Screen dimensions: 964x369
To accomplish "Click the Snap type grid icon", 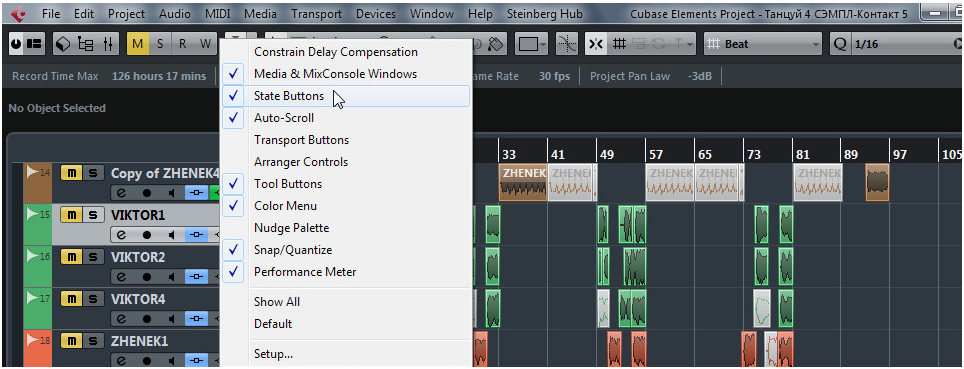I will click(x=620, y=44).
